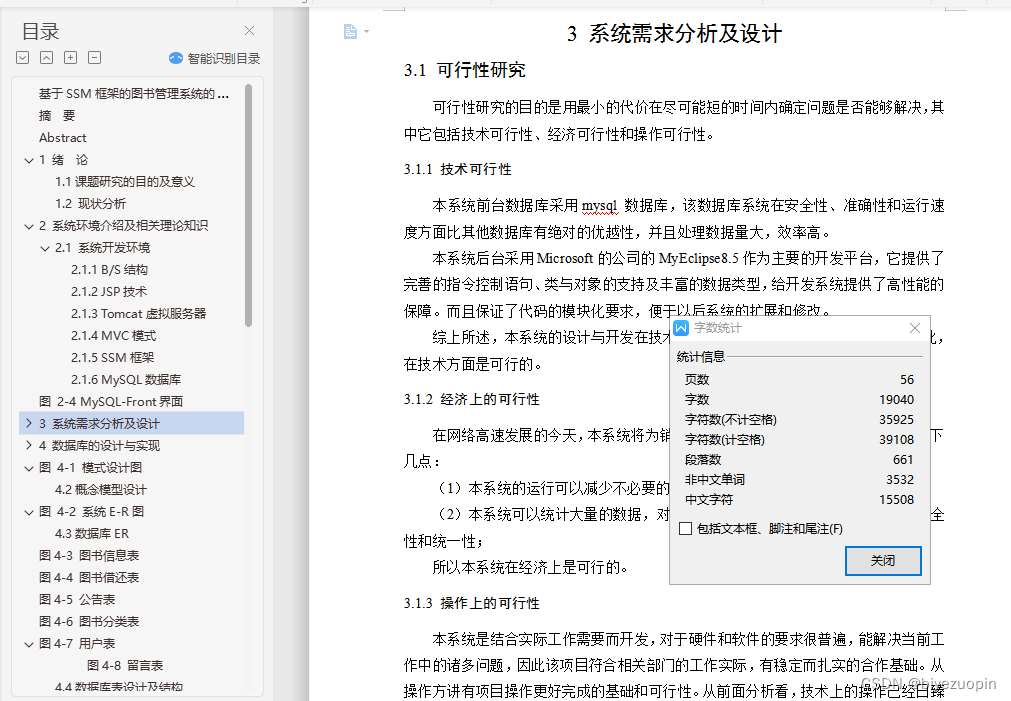
Task: Open 智能识别目录 smart TOC recognition
Action: click(215, 58)
